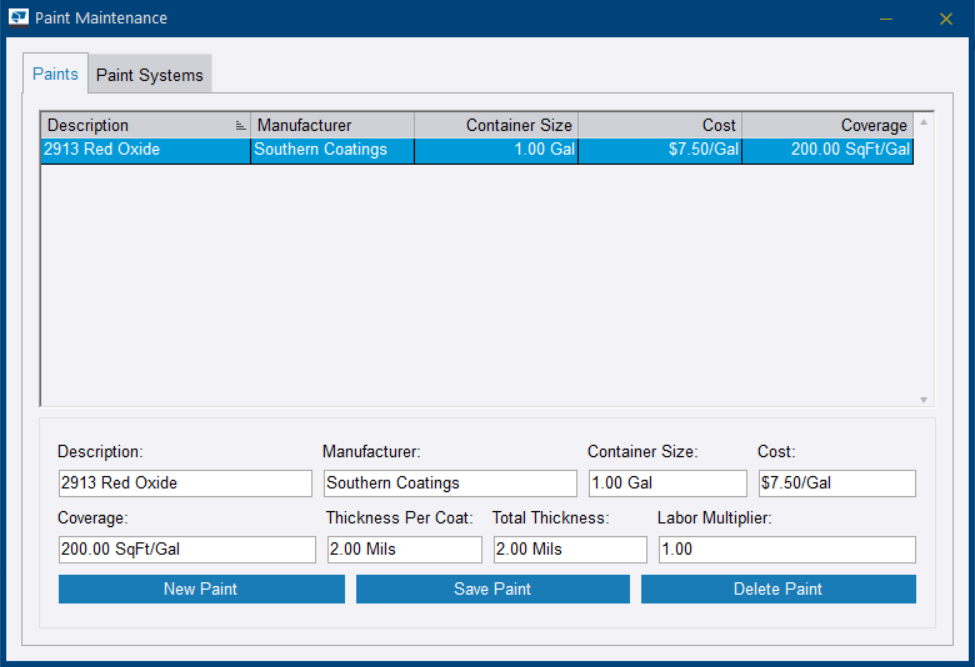
Task: Click the Container Size input field
Action: pyautogui.click(x=667, y=483)
